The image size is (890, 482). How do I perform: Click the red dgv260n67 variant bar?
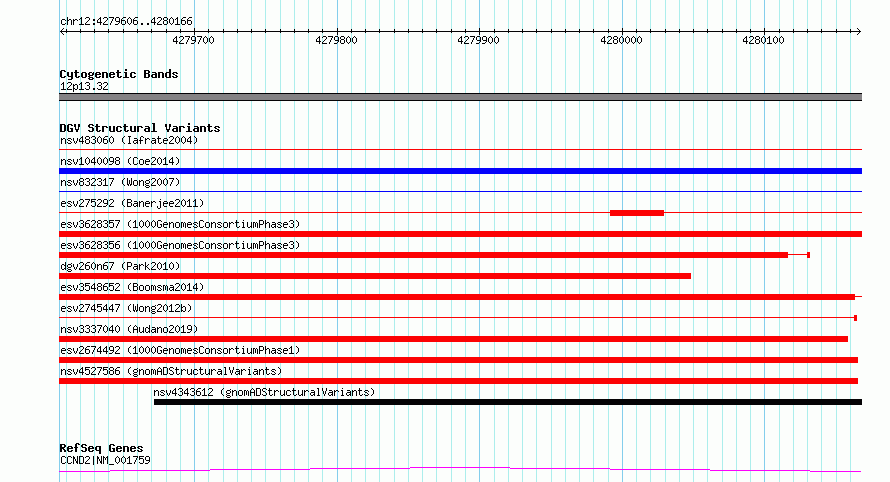click(x=375, y=276)
